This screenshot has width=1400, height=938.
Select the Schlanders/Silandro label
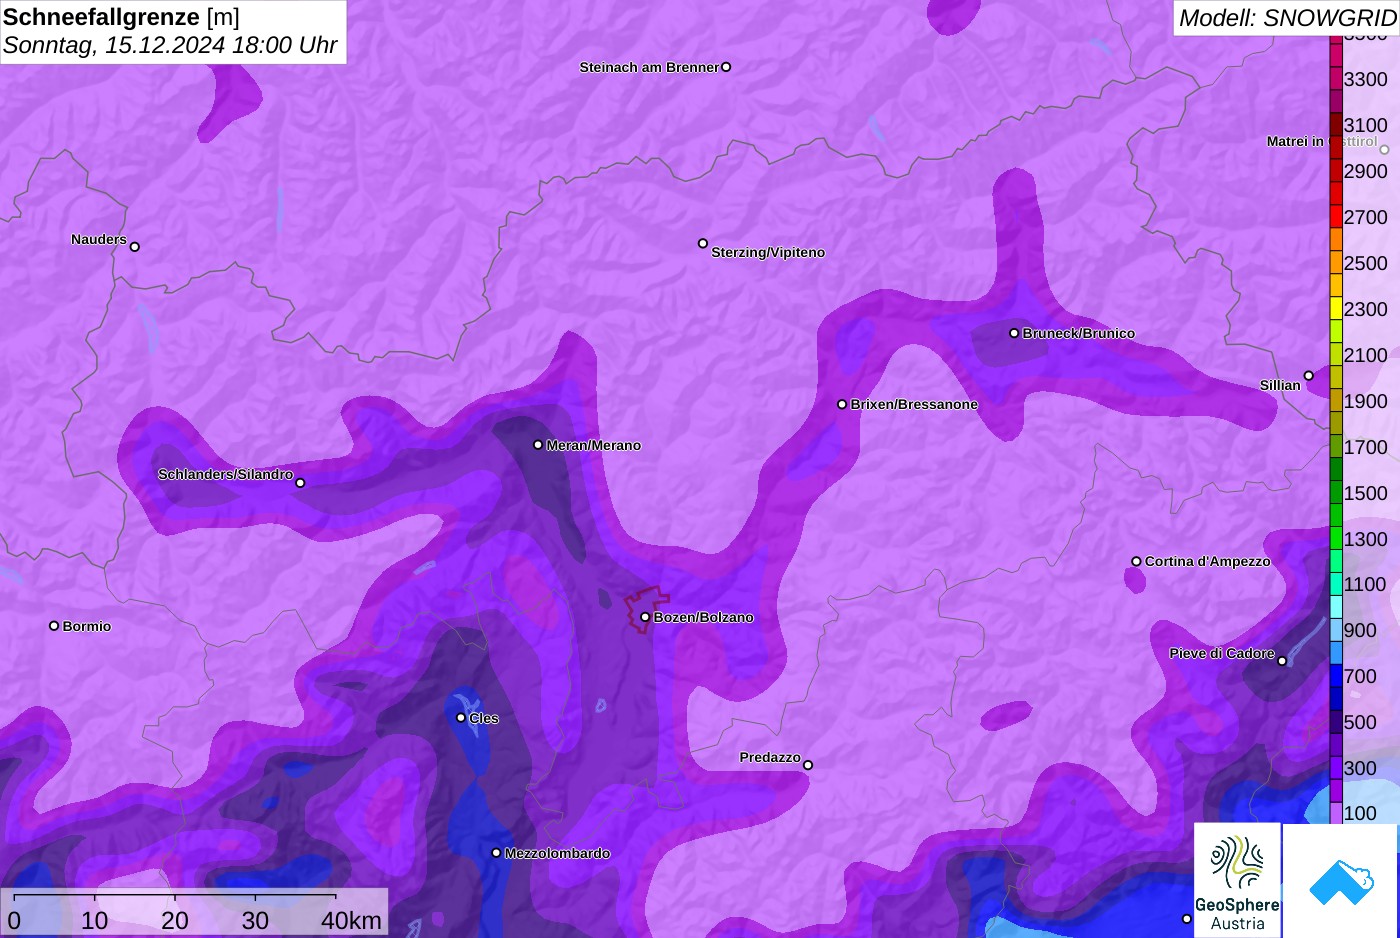click(x=225, y=474)
